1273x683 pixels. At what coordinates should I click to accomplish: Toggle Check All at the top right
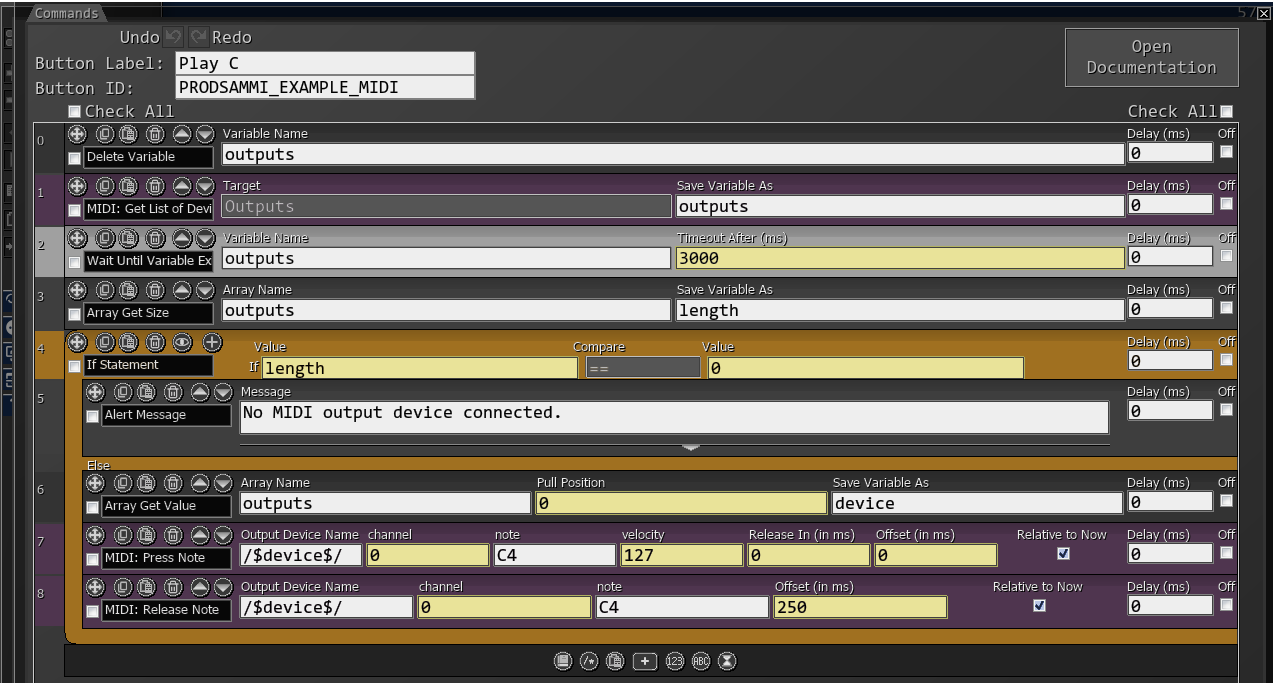1227,111
